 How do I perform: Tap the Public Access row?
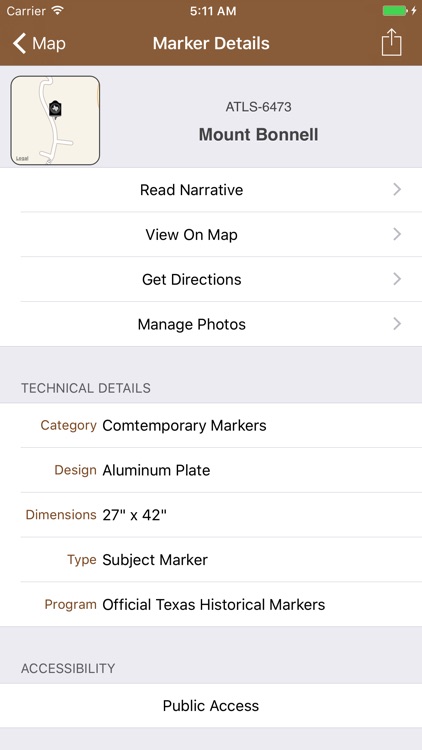211,706
